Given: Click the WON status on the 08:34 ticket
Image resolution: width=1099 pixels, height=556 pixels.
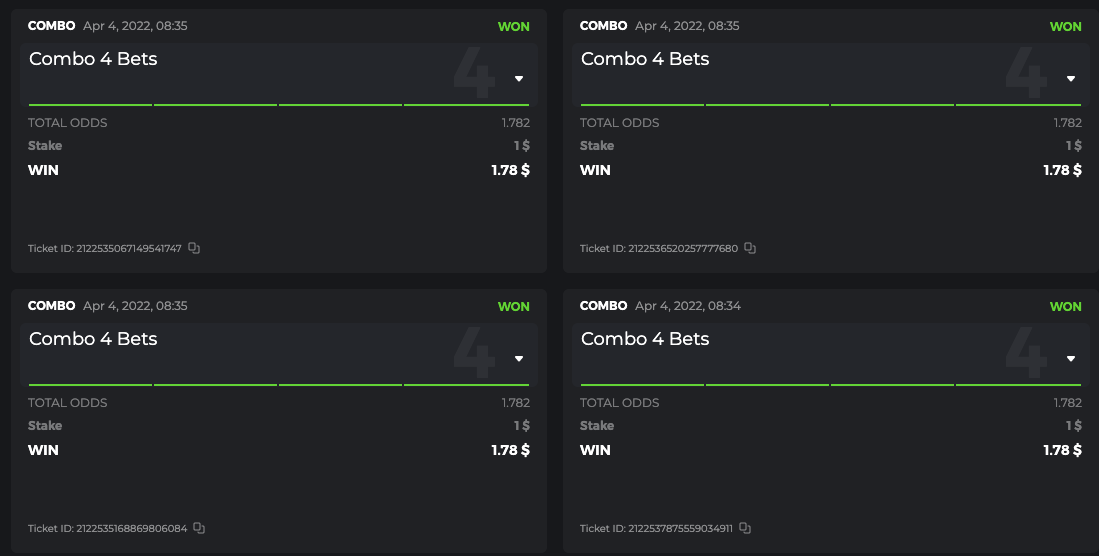Looking at the screenshot, I should coord(1065,306).
